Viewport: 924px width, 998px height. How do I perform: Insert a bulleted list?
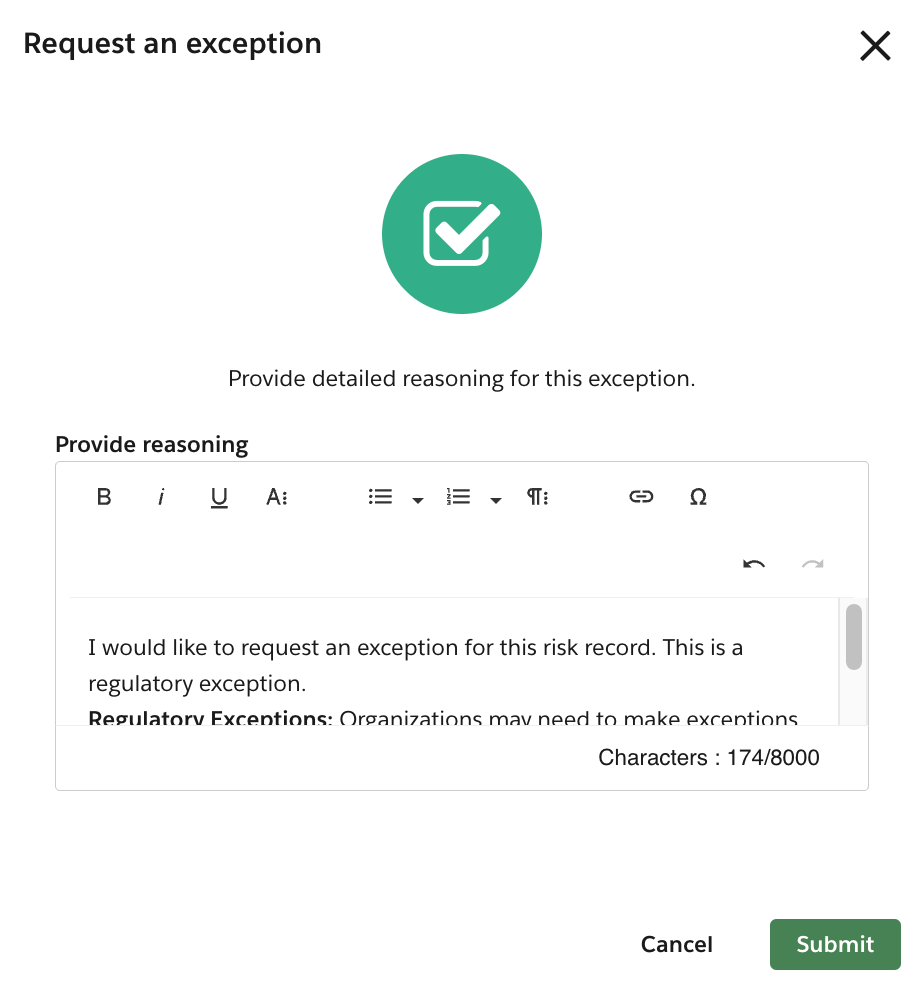[x=380, y=497]
